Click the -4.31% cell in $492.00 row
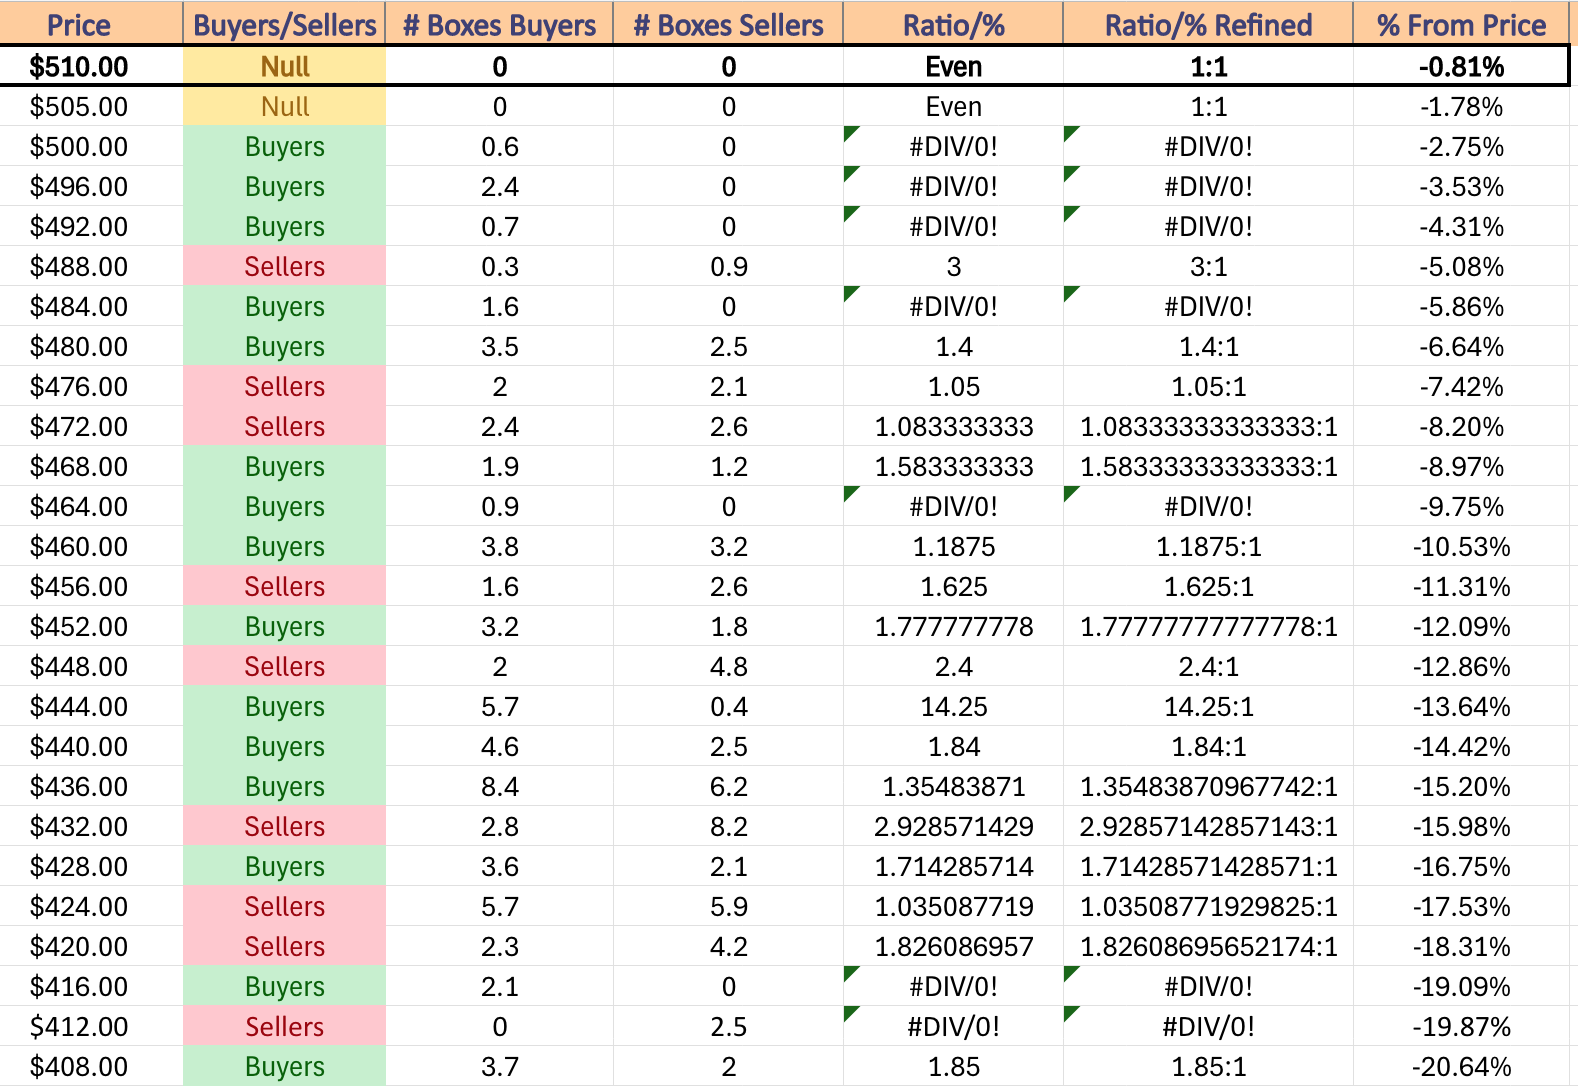The image size is (1578, 1086). coord(1461,226)
